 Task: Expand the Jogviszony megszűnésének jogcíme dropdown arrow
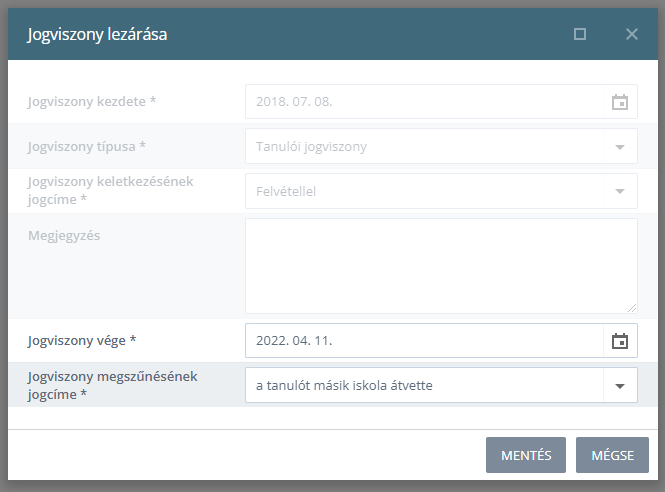tap(620, 386)
